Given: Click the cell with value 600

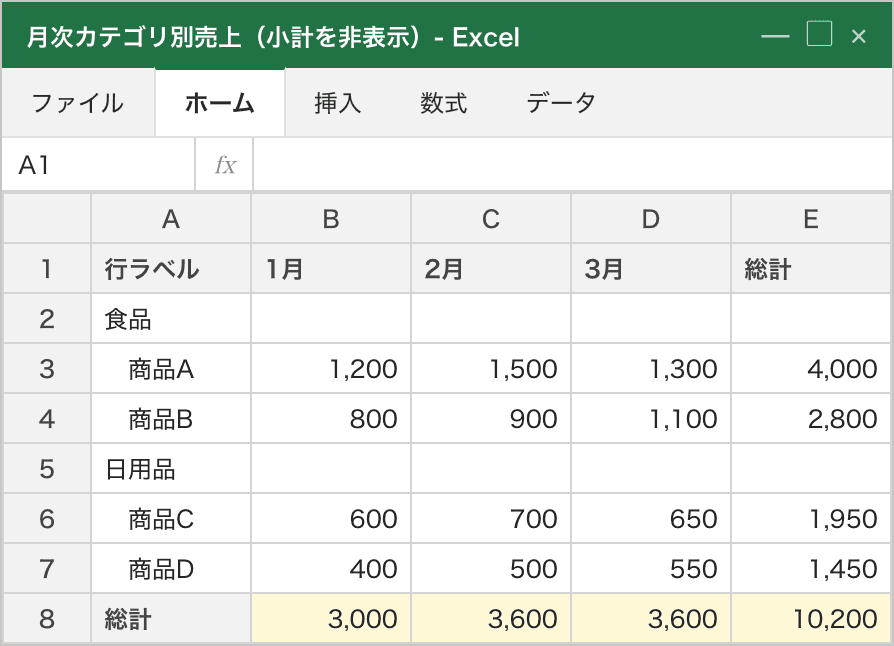Looking at the screenshot, I should click(x=331, y=519).
